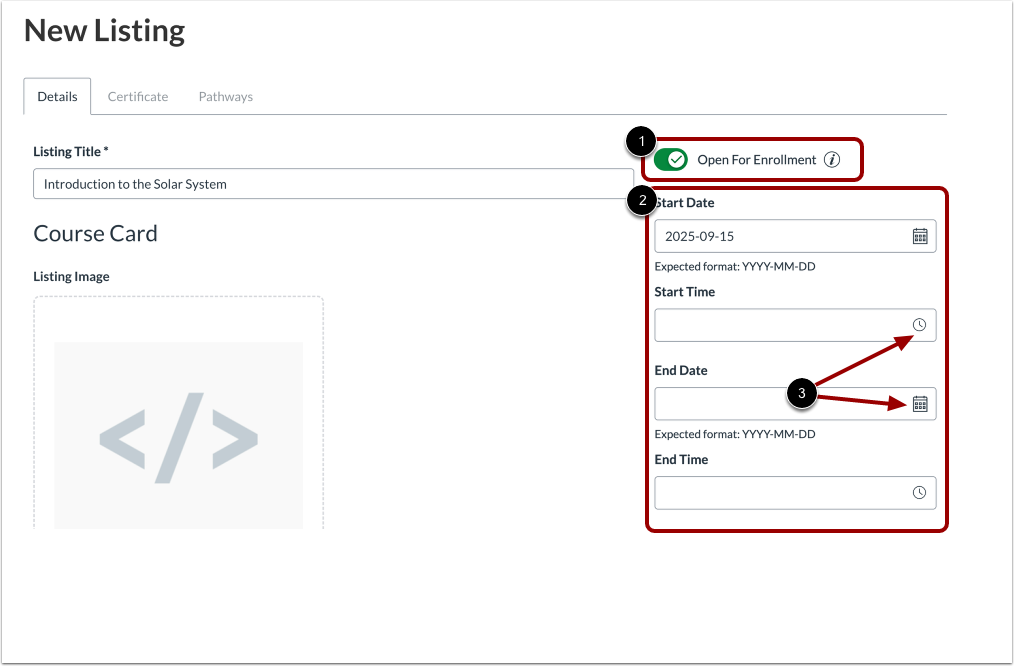Open the Pathways tab
The height and width of the screenshot is (666, 1014).
(226, 96)
